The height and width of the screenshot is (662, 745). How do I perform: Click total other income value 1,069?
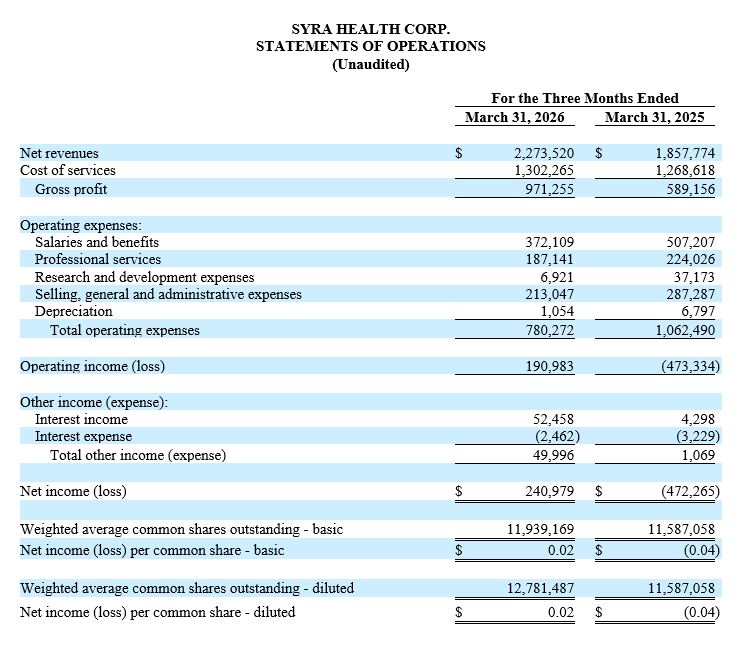[698, 456]
